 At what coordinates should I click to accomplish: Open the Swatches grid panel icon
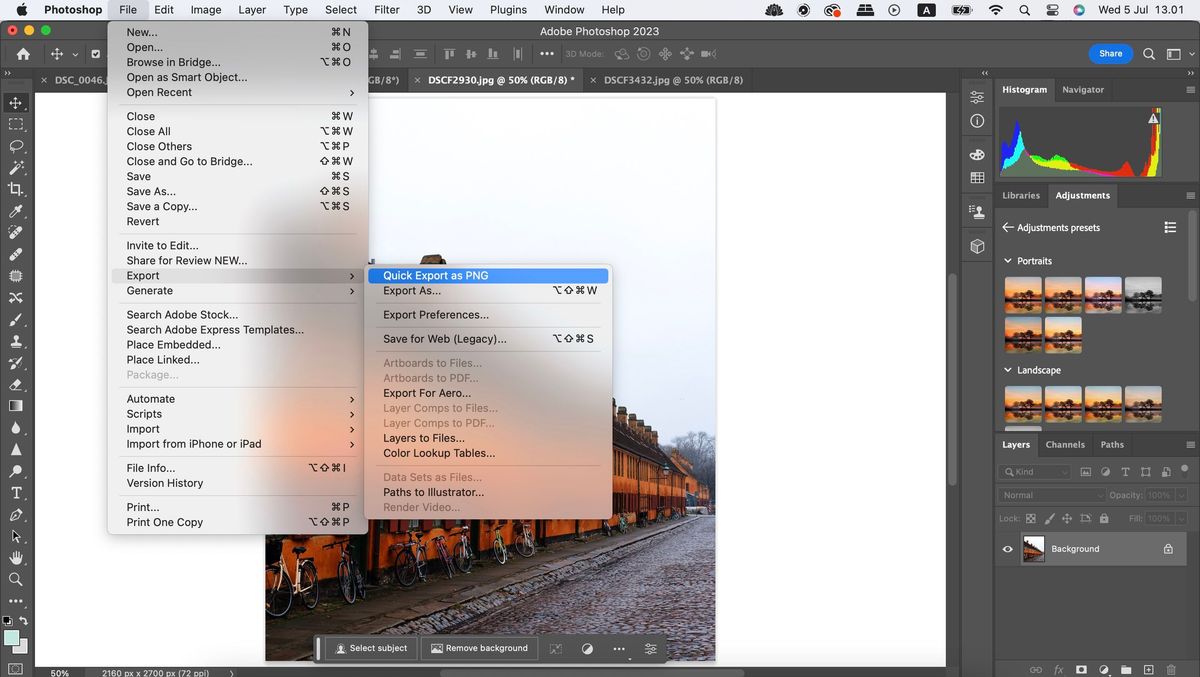(977, 178)
